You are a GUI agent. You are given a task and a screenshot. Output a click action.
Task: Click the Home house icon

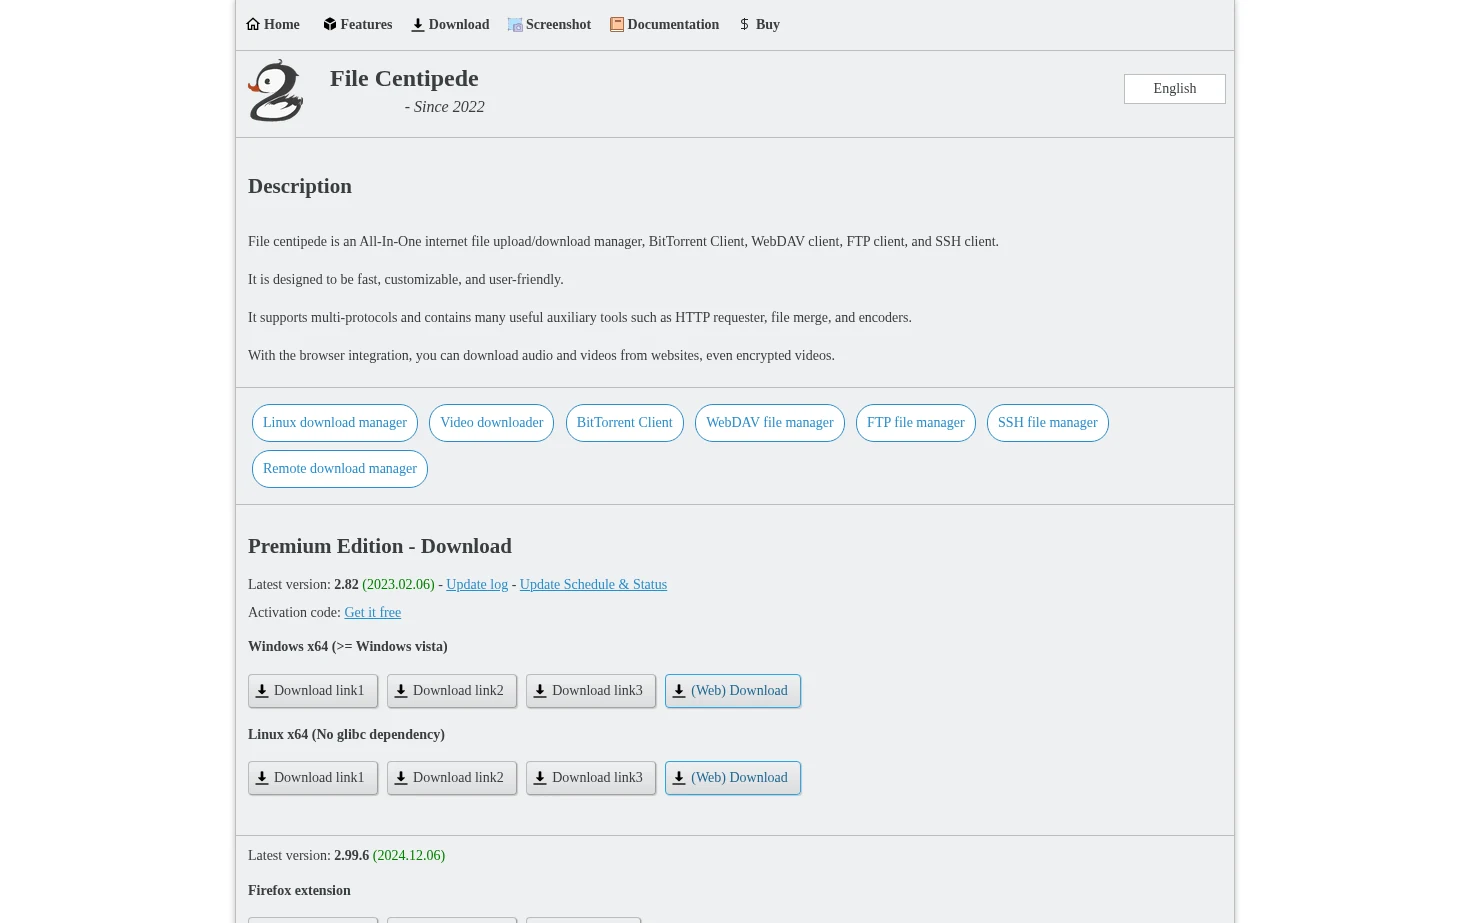253,24
